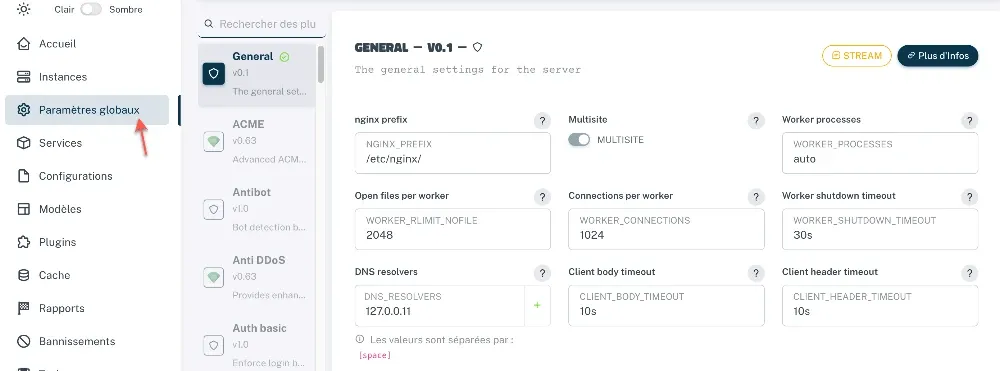Focus the plugin search field
The width and height of the screenshot is (1000, 371).
tap(261, 24)
